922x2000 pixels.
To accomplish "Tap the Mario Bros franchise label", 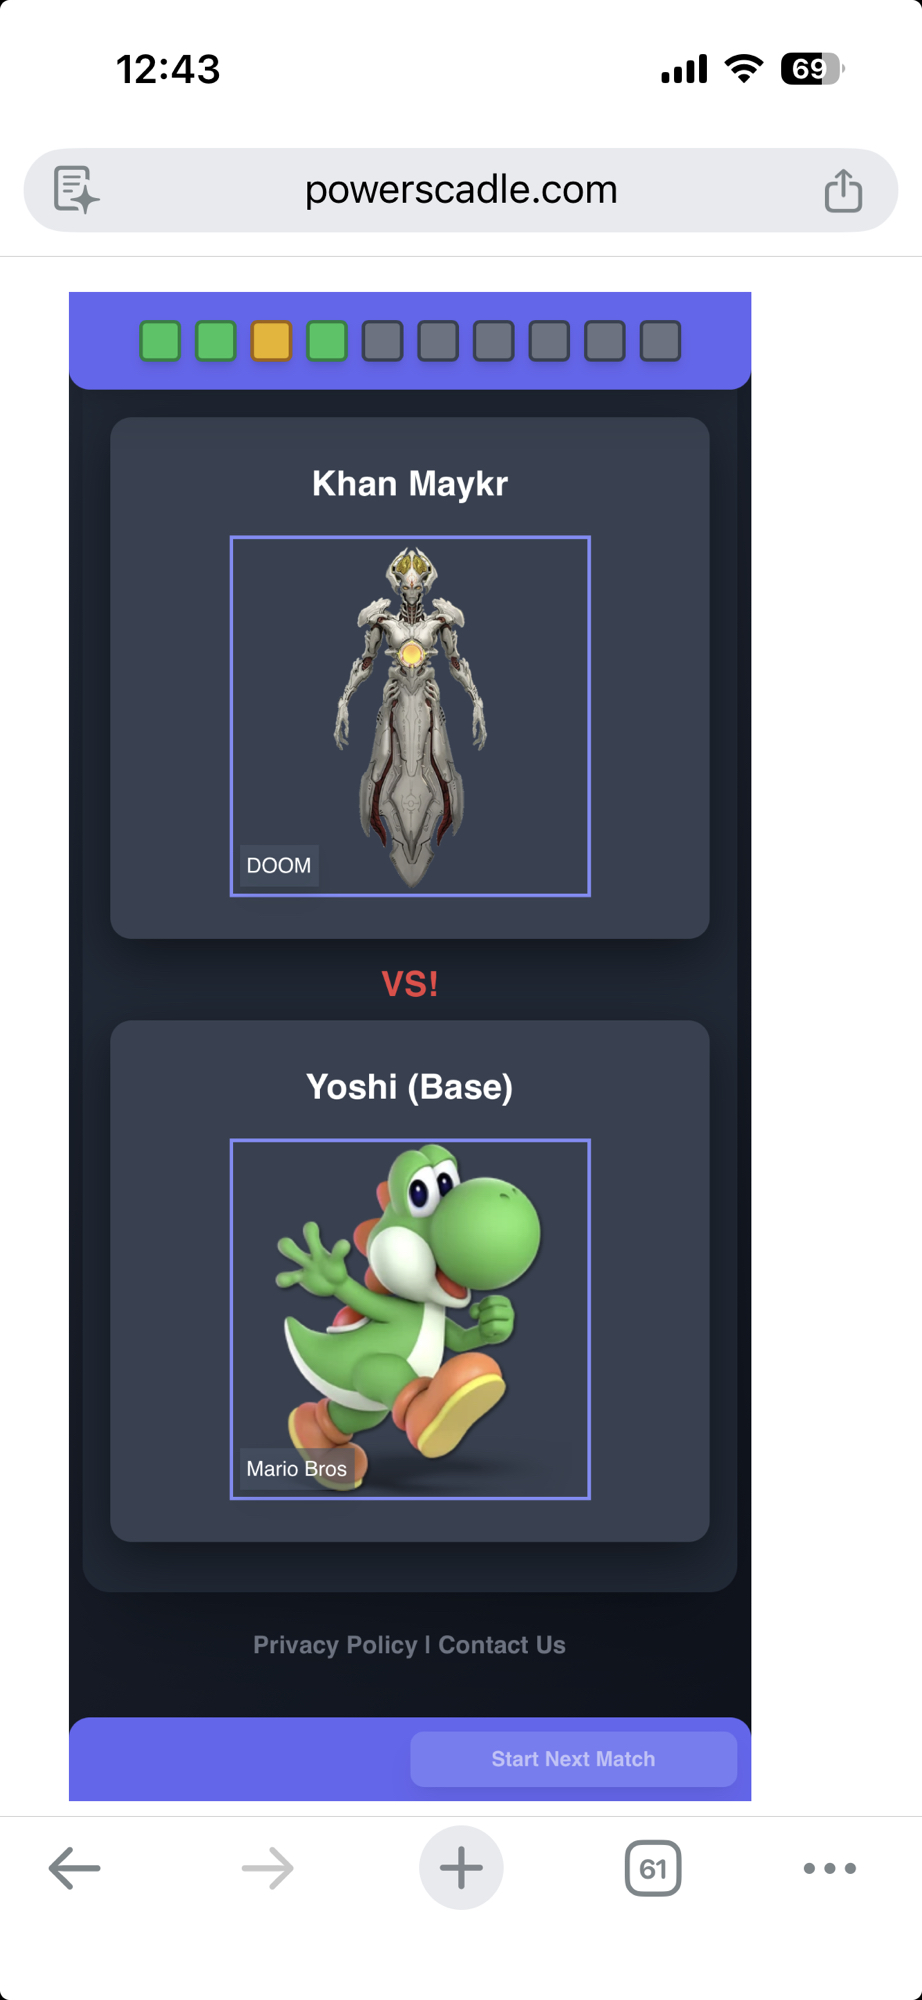I will (296, 1468).
